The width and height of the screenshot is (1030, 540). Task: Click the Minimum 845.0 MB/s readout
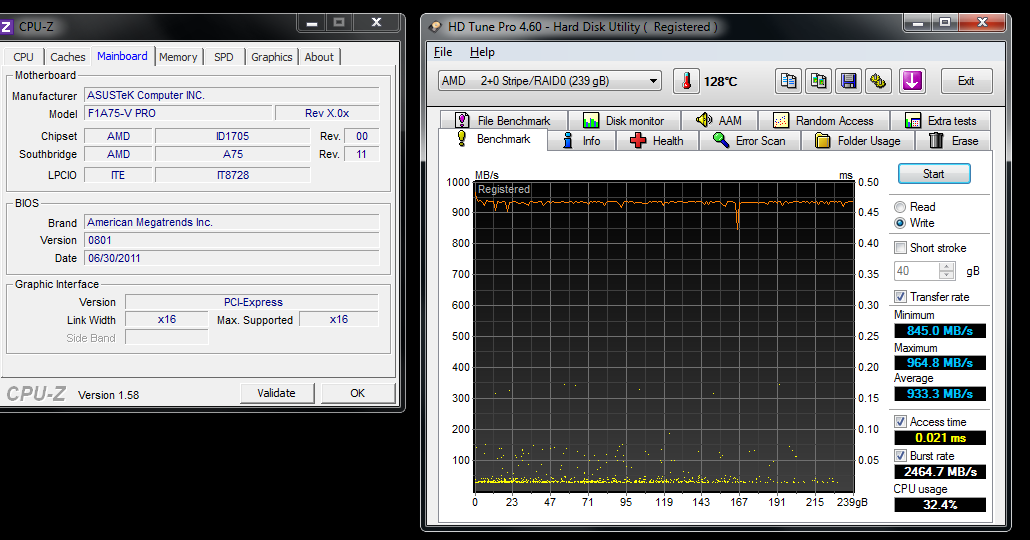click(x=939, y=331)
